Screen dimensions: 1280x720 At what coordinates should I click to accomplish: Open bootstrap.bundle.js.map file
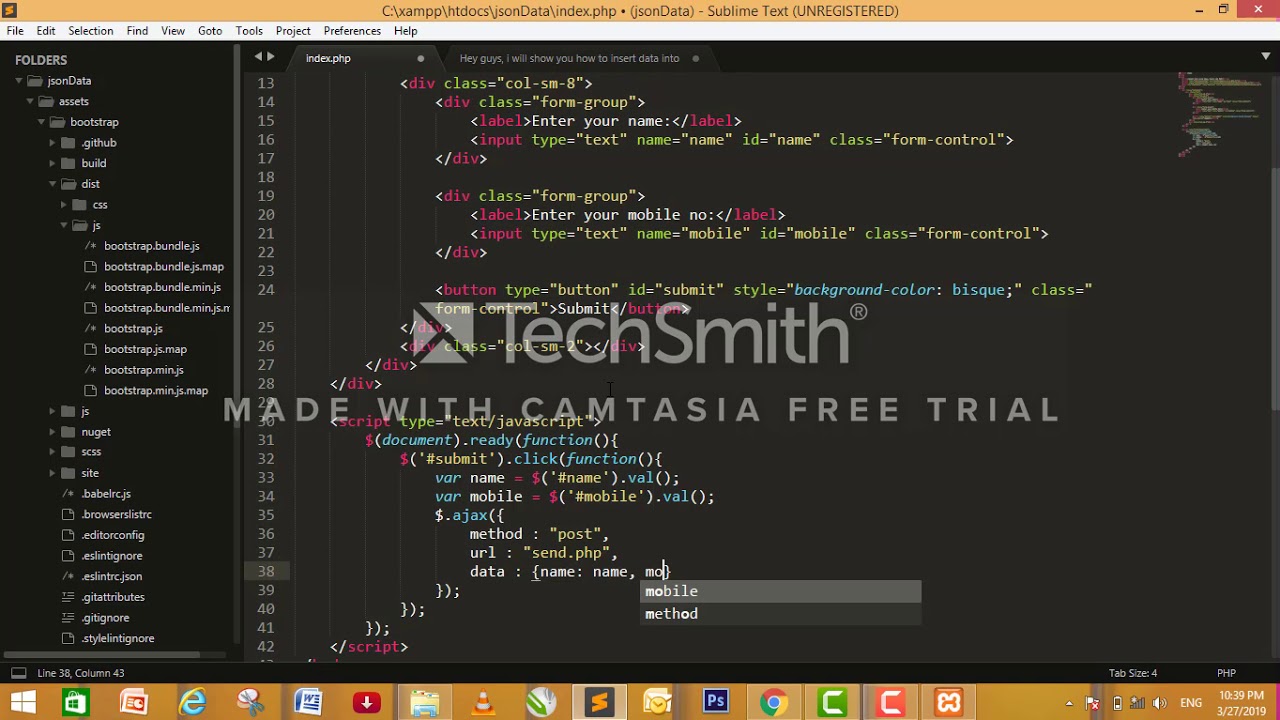coord(164,267)
